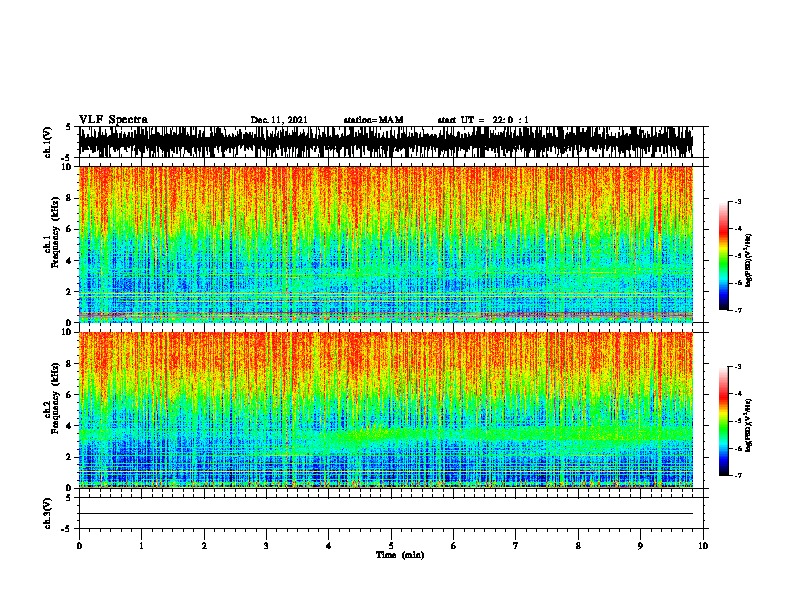Image resolution: width=792 pixels, height=612 pixels.
Task: Click the time axis tick label "9"
Action: pos(640,546)
